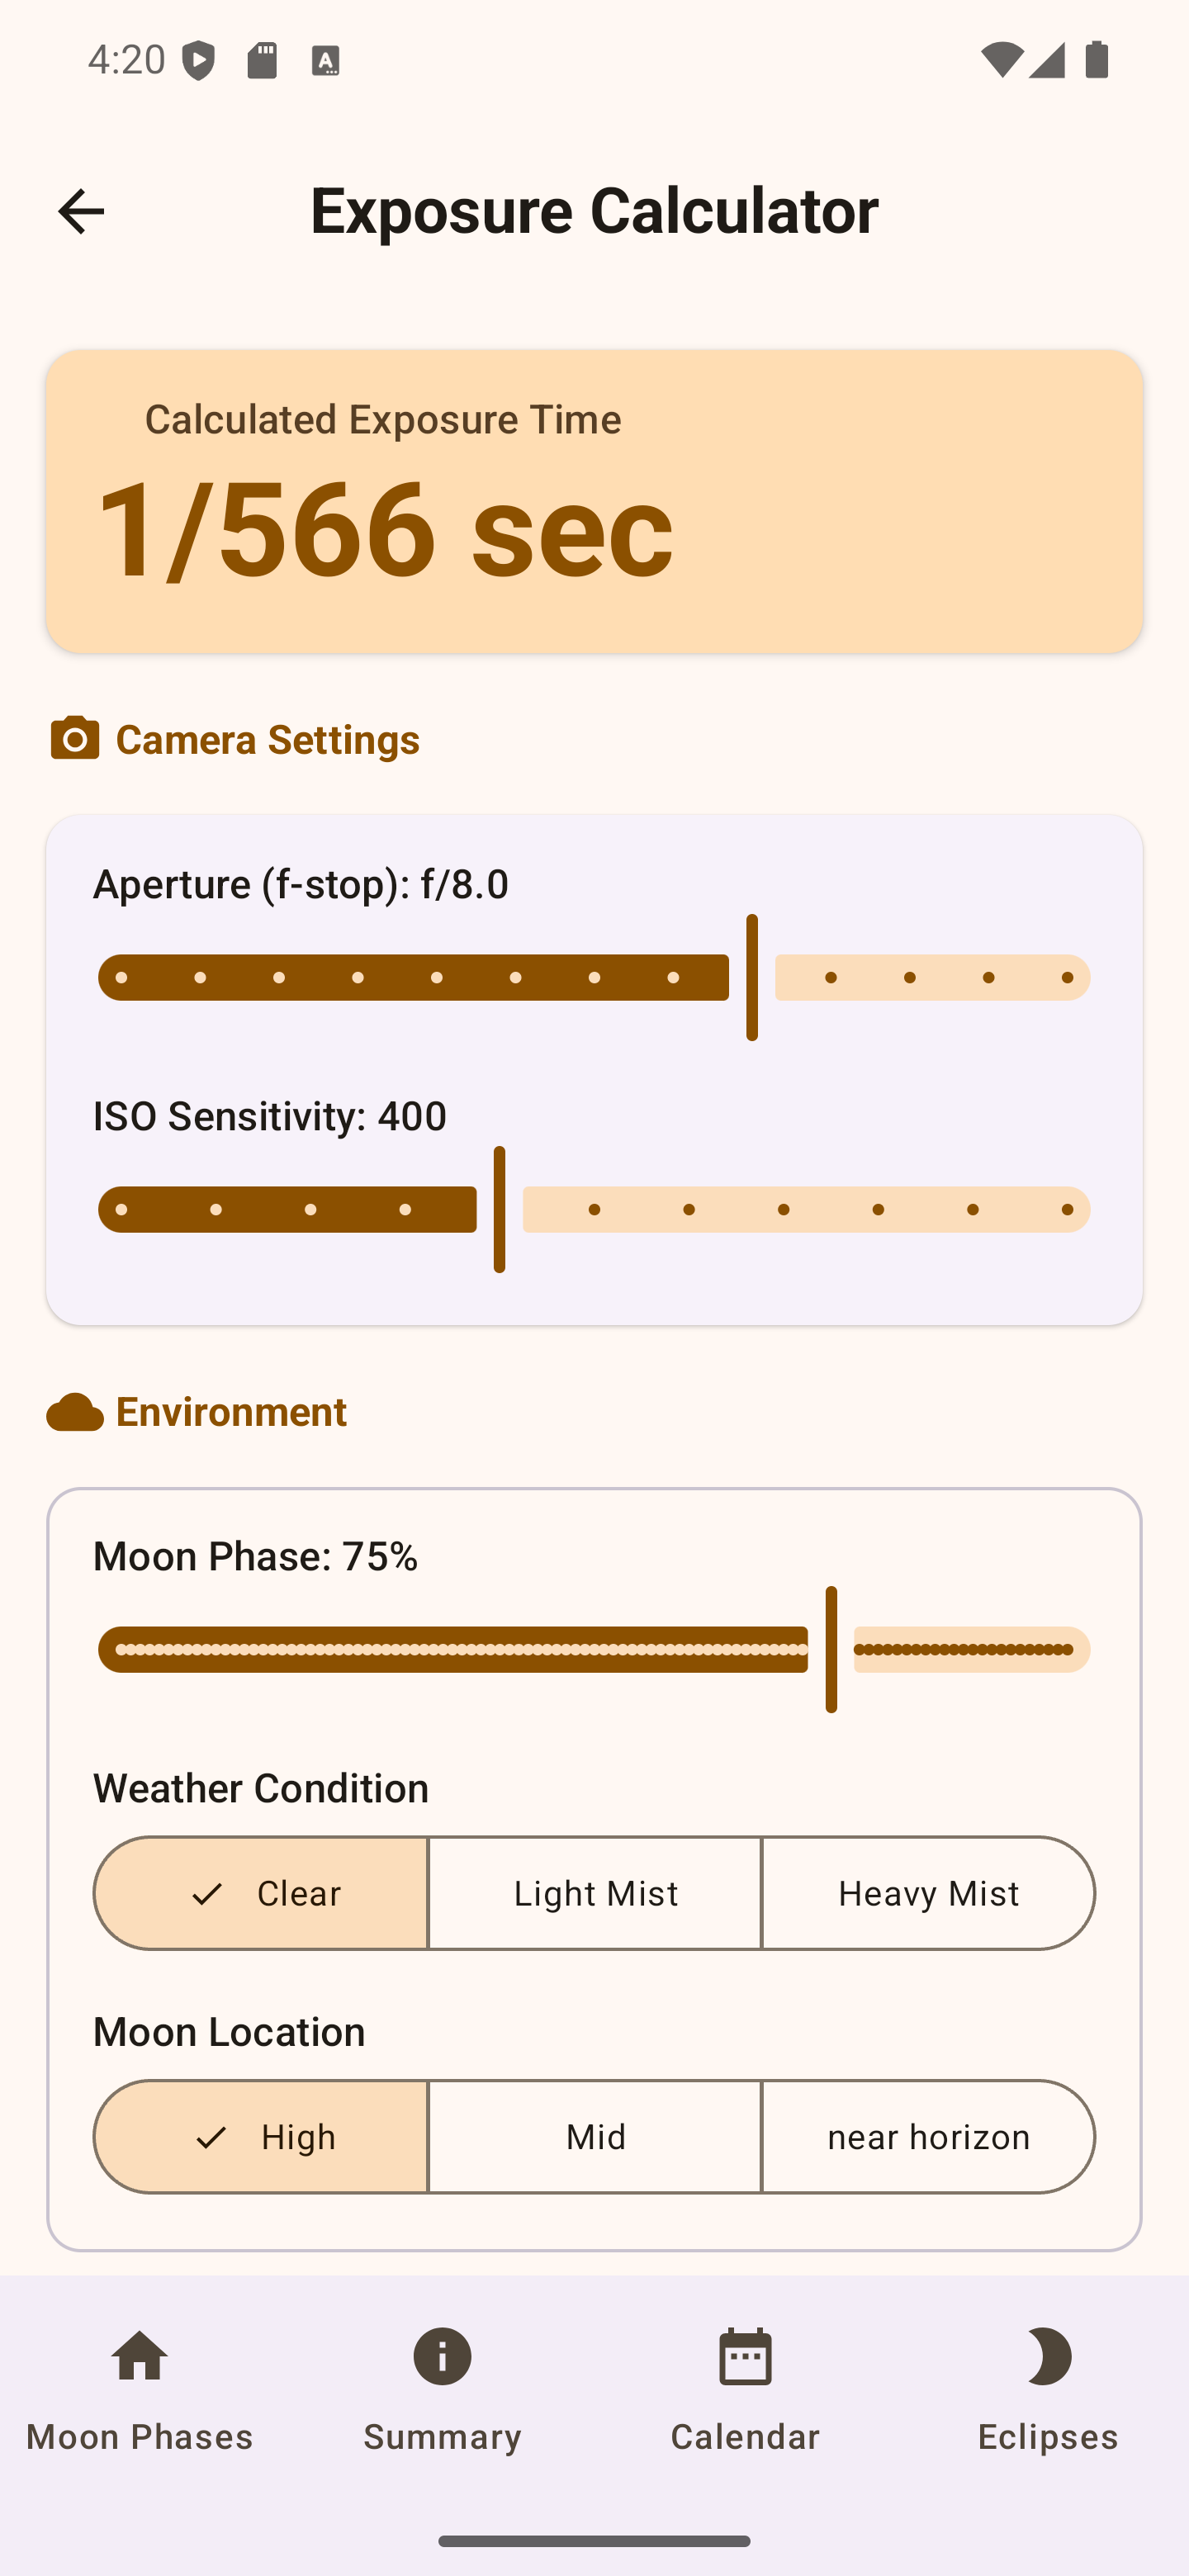Tap the back arrow icon
This screenshot has height=2576, width=1189.
pos(81,211)
